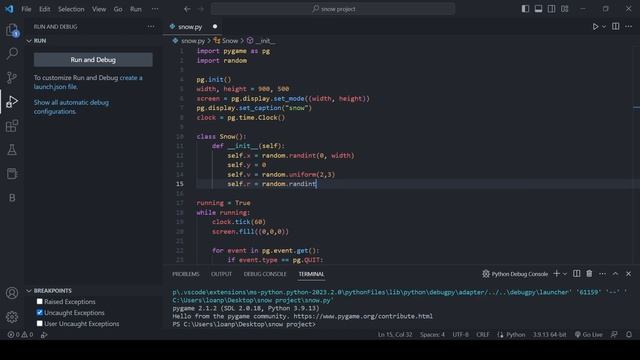Toggle secondary side bar layout icon
The width and height of the screenshot is (640, 360).
tap(551, 9)
